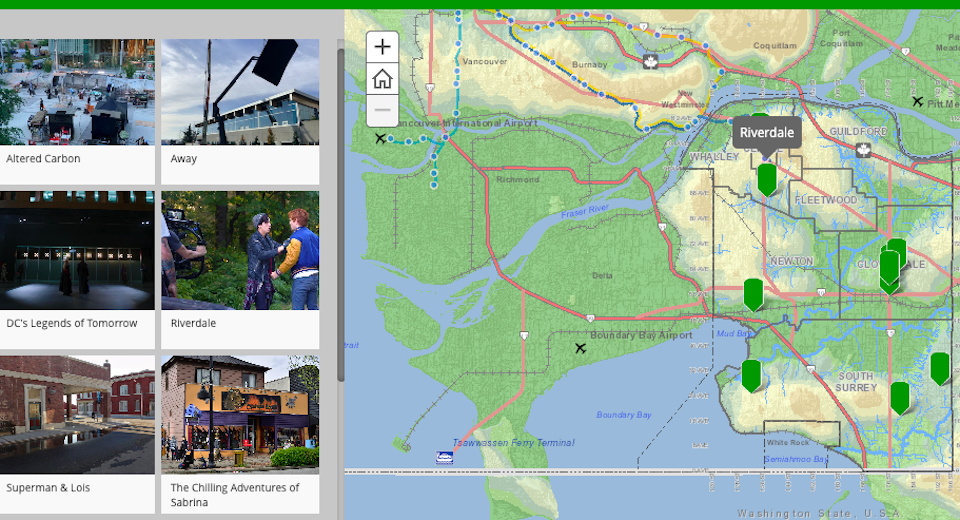The image size is (960, 520).
Task: Open the Riverdale filming photo thumbnail
Action: [240, 251]
